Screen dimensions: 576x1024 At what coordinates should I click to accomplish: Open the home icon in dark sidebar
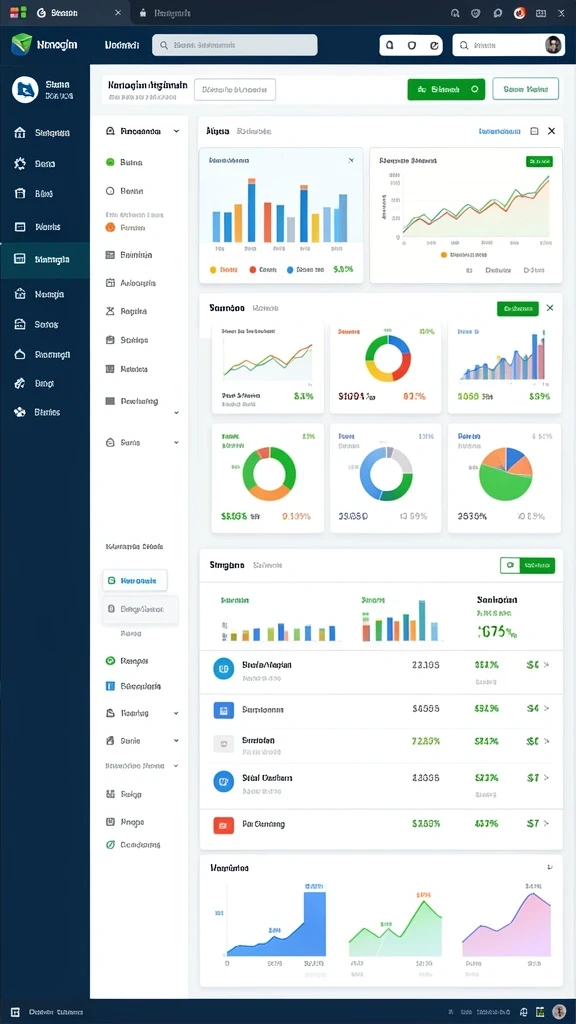(x=20, y=133)
